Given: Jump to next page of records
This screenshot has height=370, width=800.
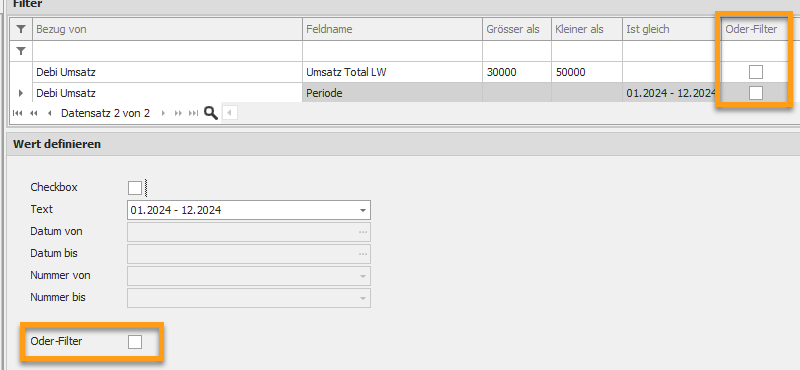Looking at the screenshot, I should [178, 113].
